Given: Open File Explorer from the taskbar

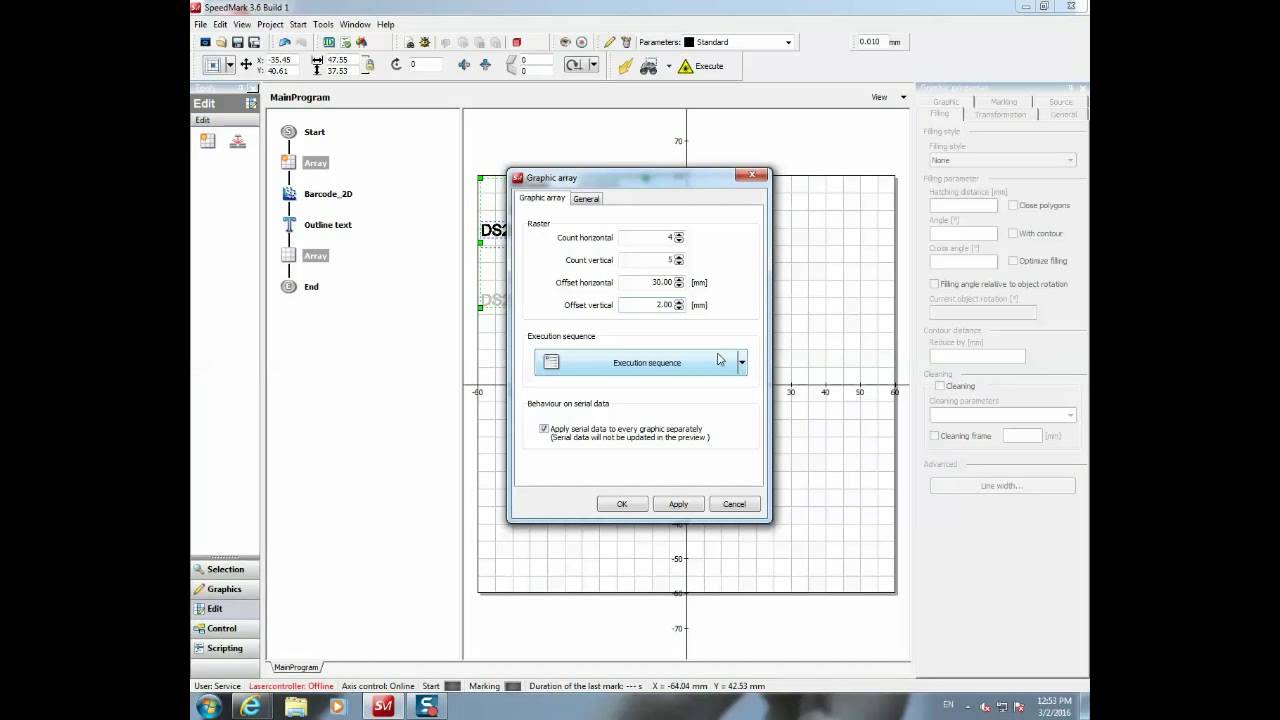Looking at the screenshot, I should [296, 706].
